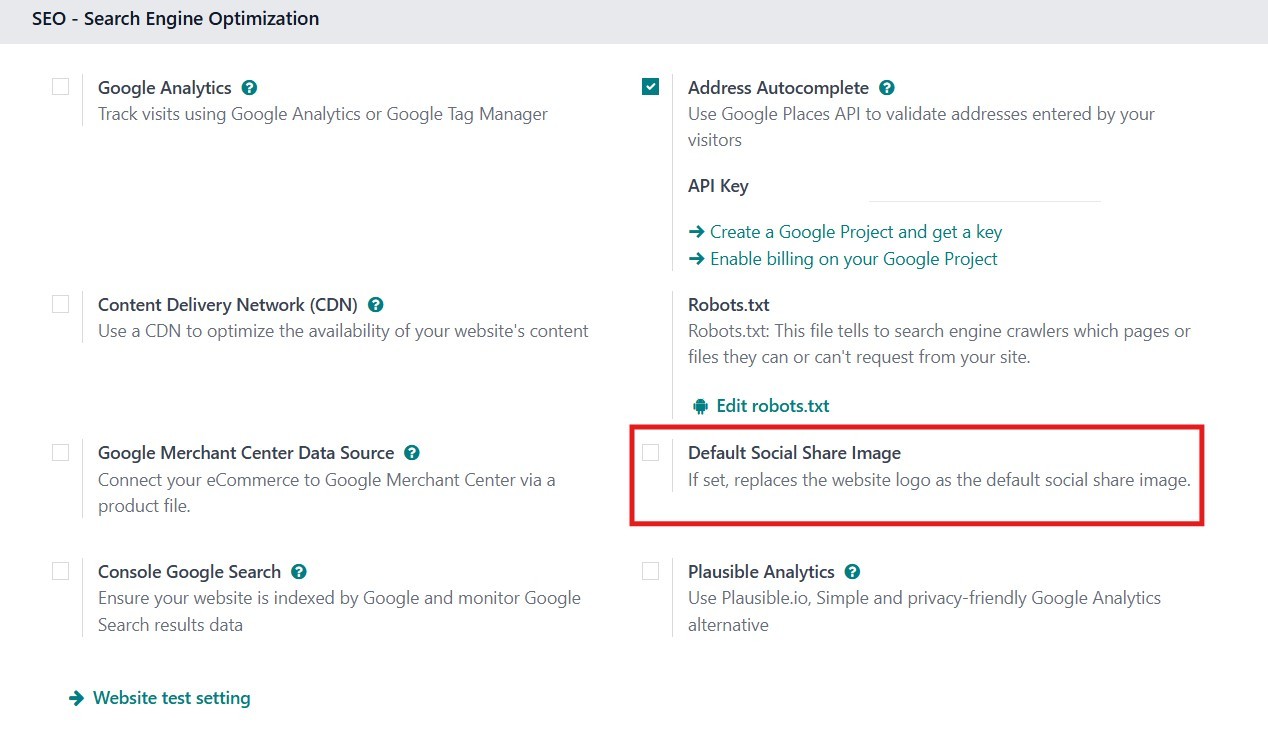The image size is (1268, 745).
Task: Check the Console Google Search option
Action: tap(61, 571)
